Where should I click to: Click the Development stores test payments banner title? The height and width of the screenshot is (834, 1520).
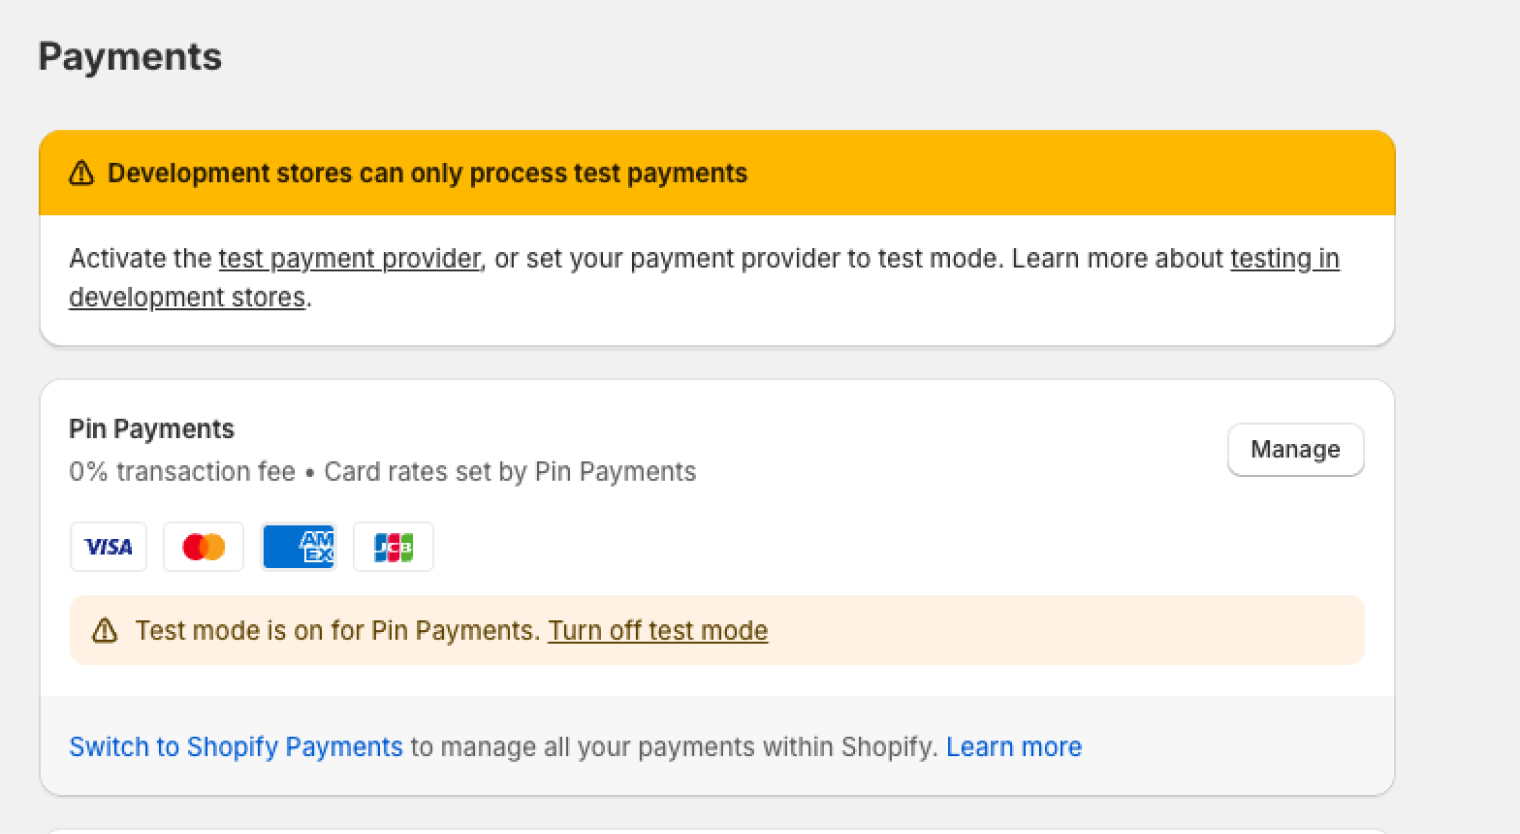point(427,173)
